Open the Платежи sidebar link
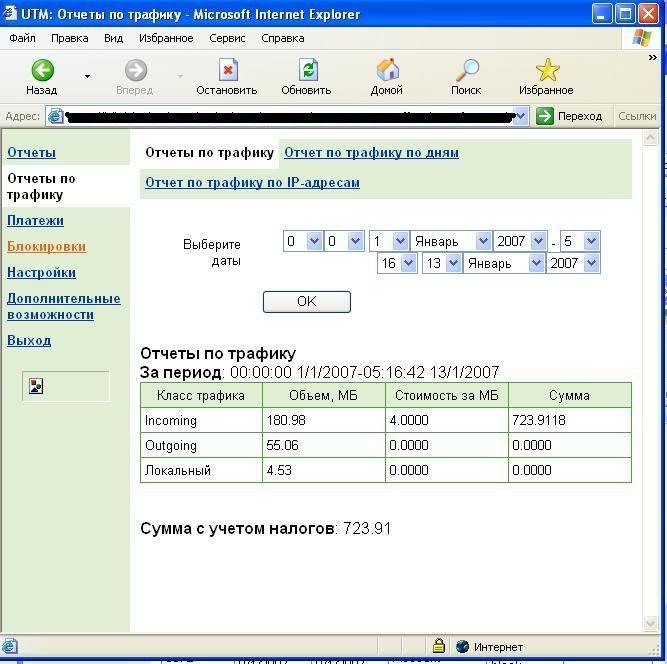This screenshot has height=664, width=667. tap(35, 220)
